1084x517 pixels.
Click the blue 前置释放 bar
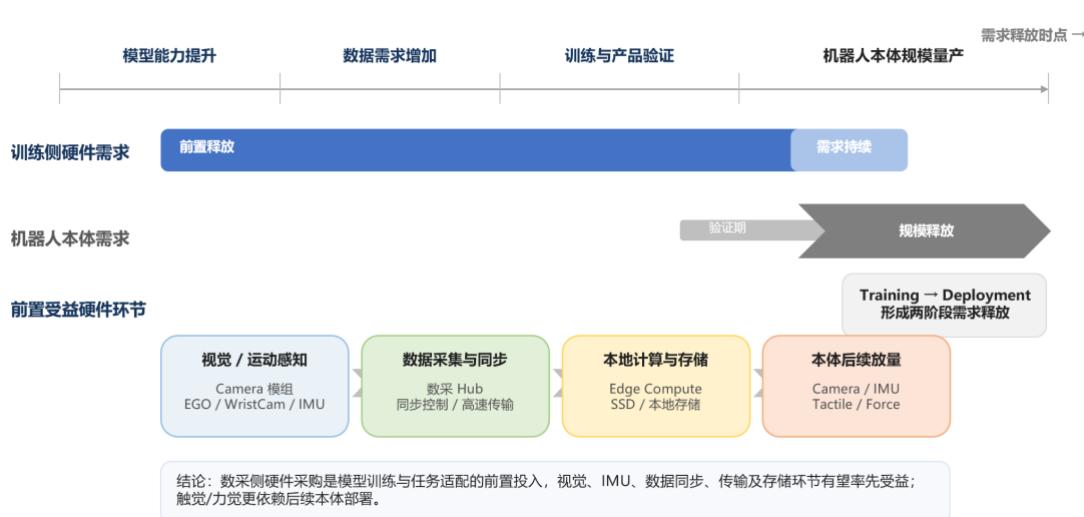(476, 150)
